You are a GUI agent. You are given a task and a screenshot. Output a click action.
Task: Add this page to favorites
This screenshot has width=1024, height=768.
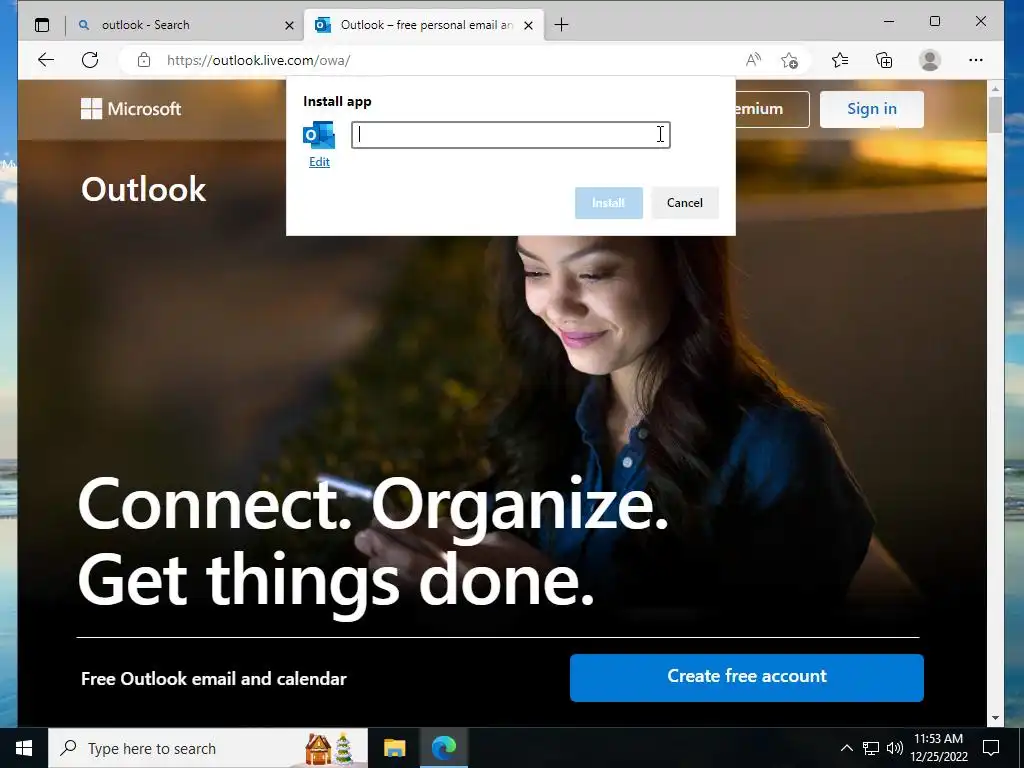[x=789, y=60]
